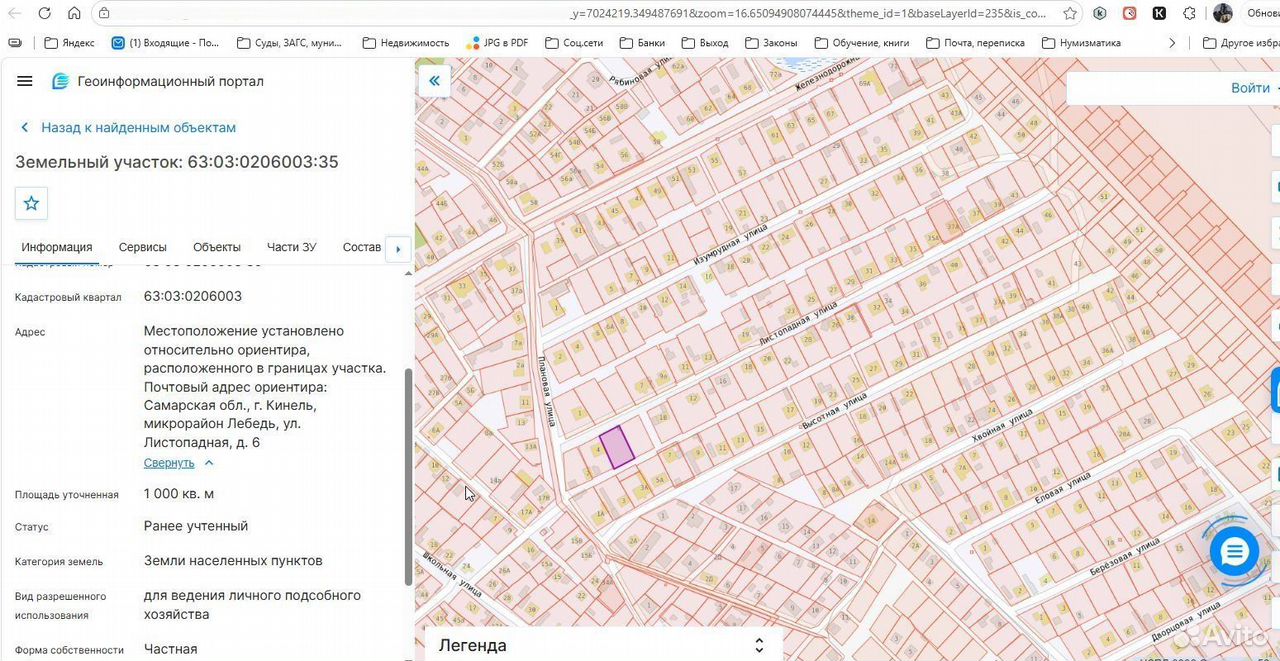Open the JPG в PDF bookmark
The image size is (1280, 661).
(x=497, y=43)
